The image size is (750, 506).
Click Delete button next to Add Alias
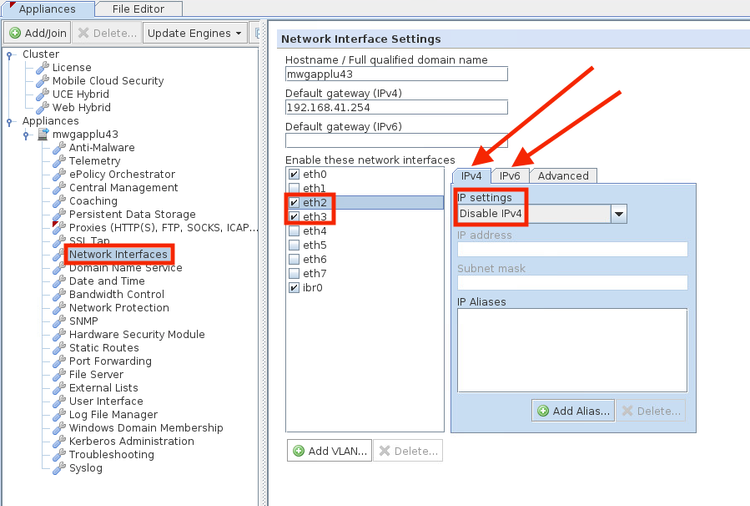tap(651, 411)
